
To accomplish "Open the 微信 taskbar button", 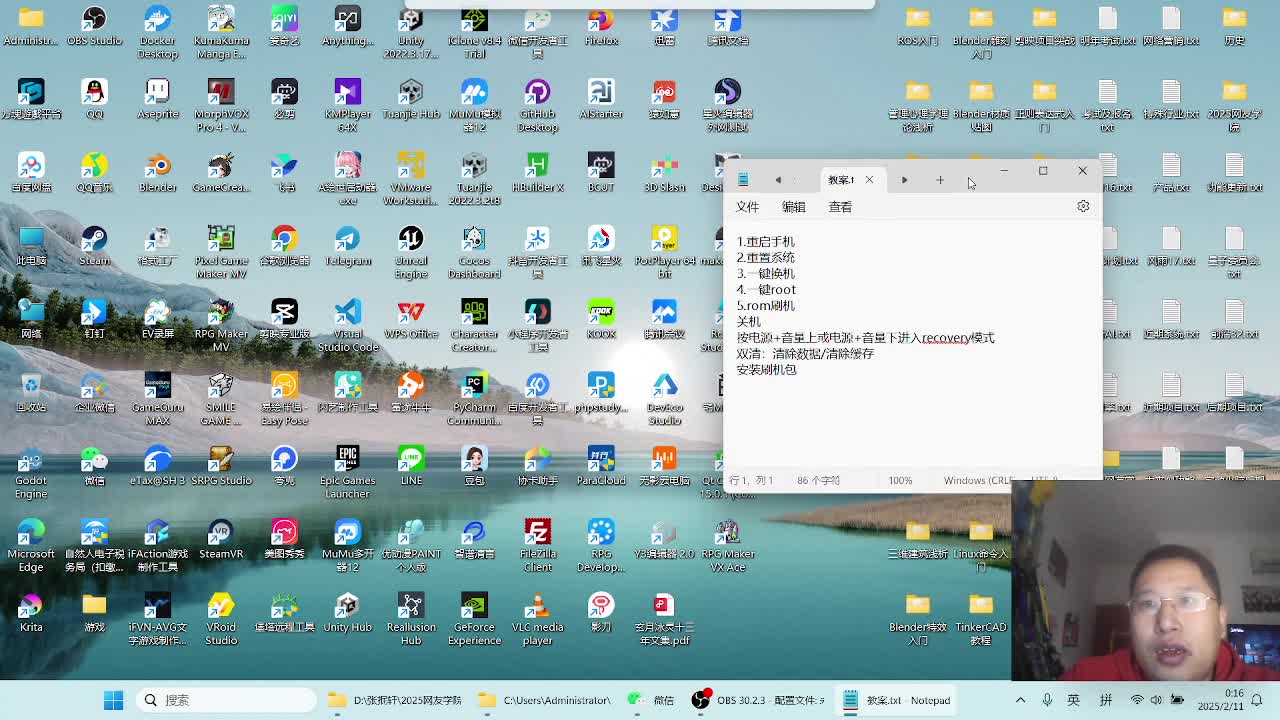I will [x=652, y=700].
